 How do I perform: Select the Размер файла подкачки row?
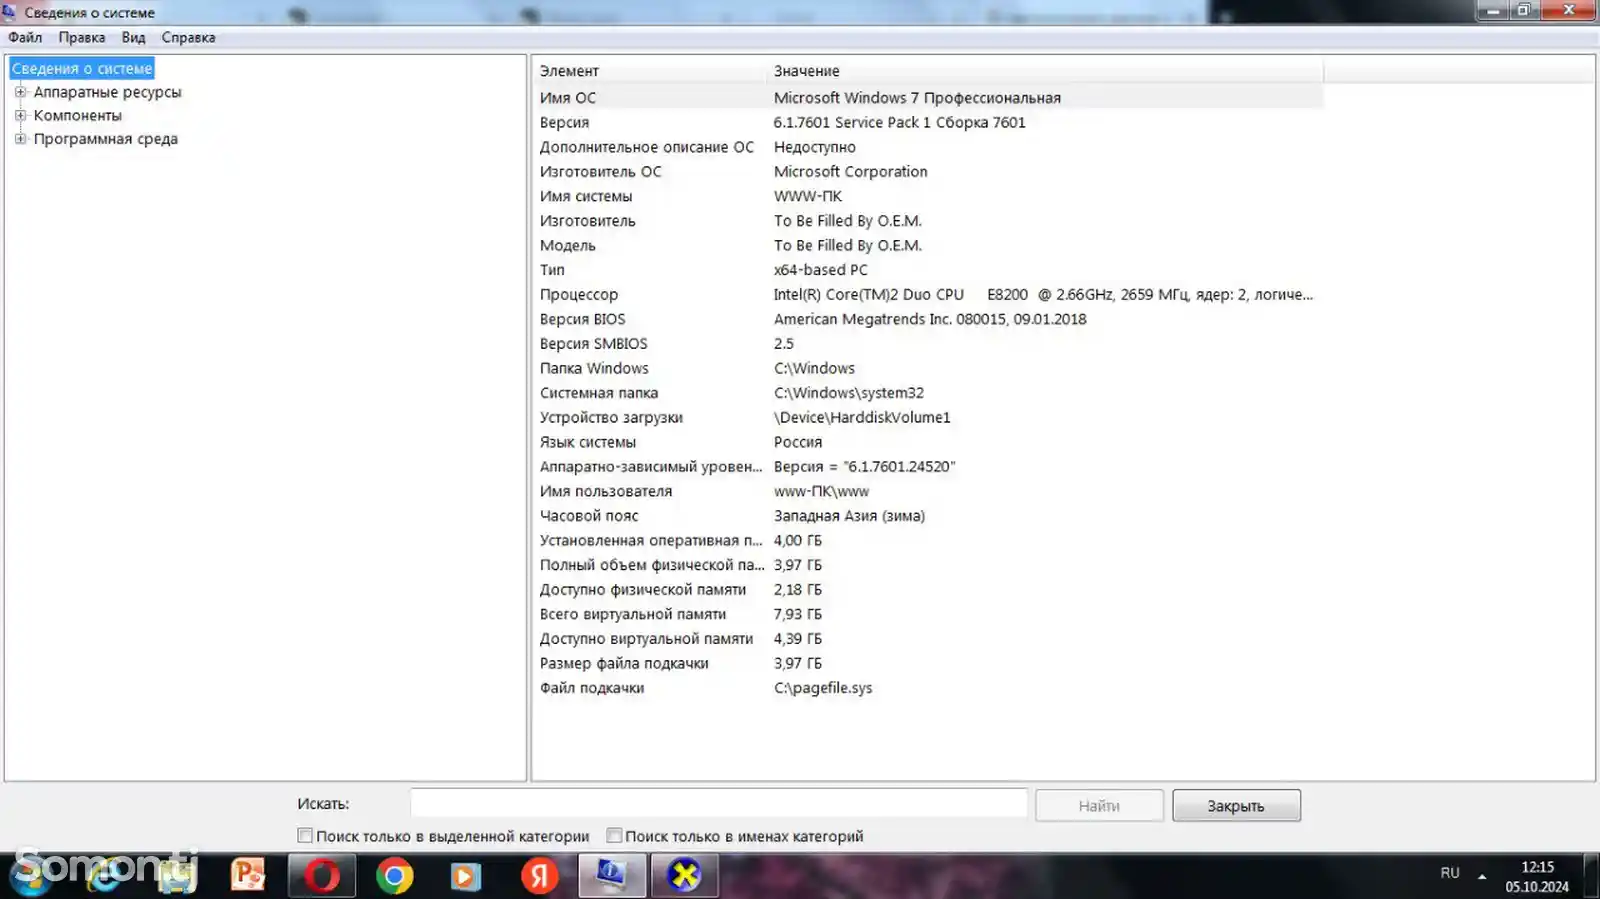coord(928,663)
